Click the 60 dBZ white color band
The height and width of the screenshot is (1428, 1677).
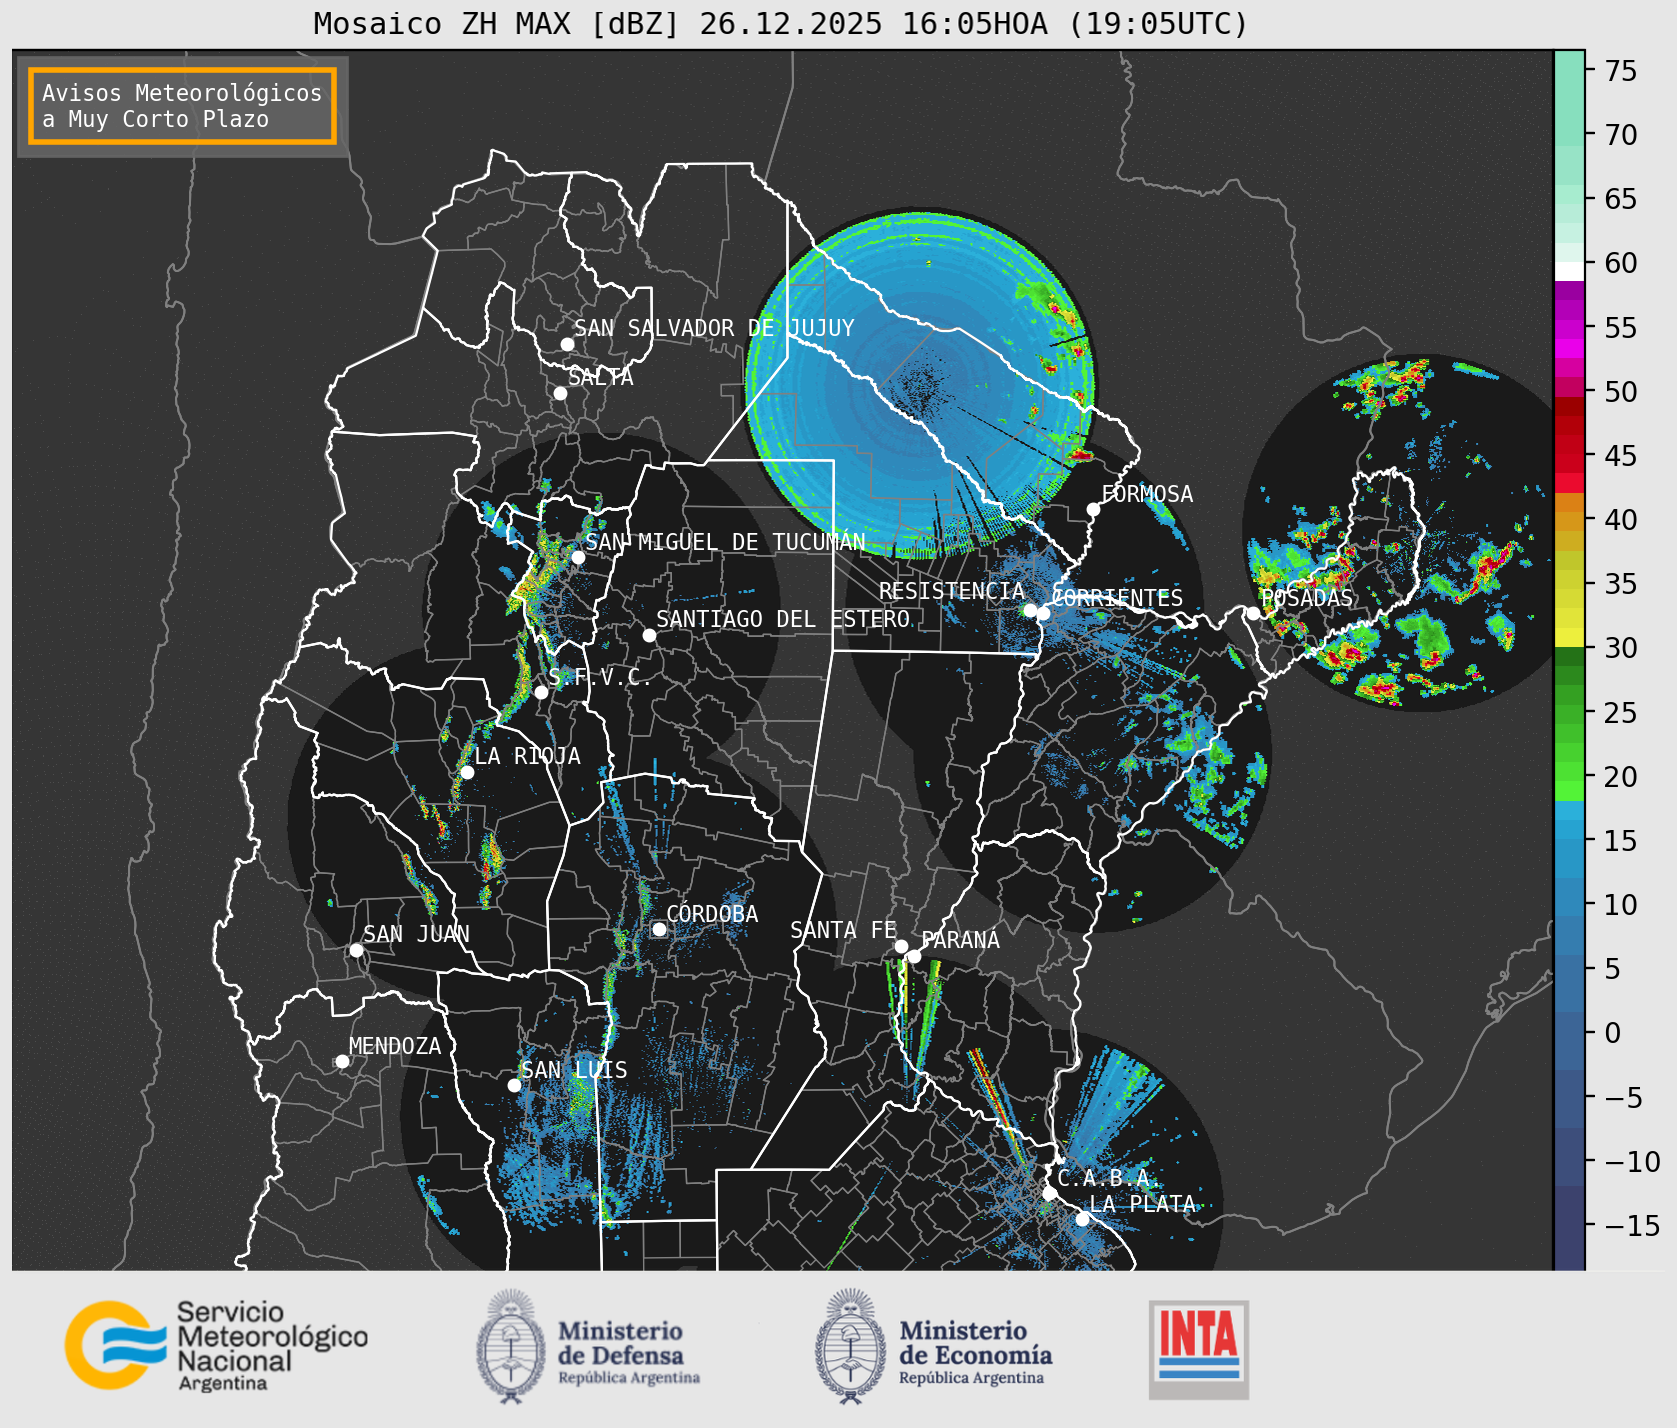pyautogui.click(x=1569, y=270)
